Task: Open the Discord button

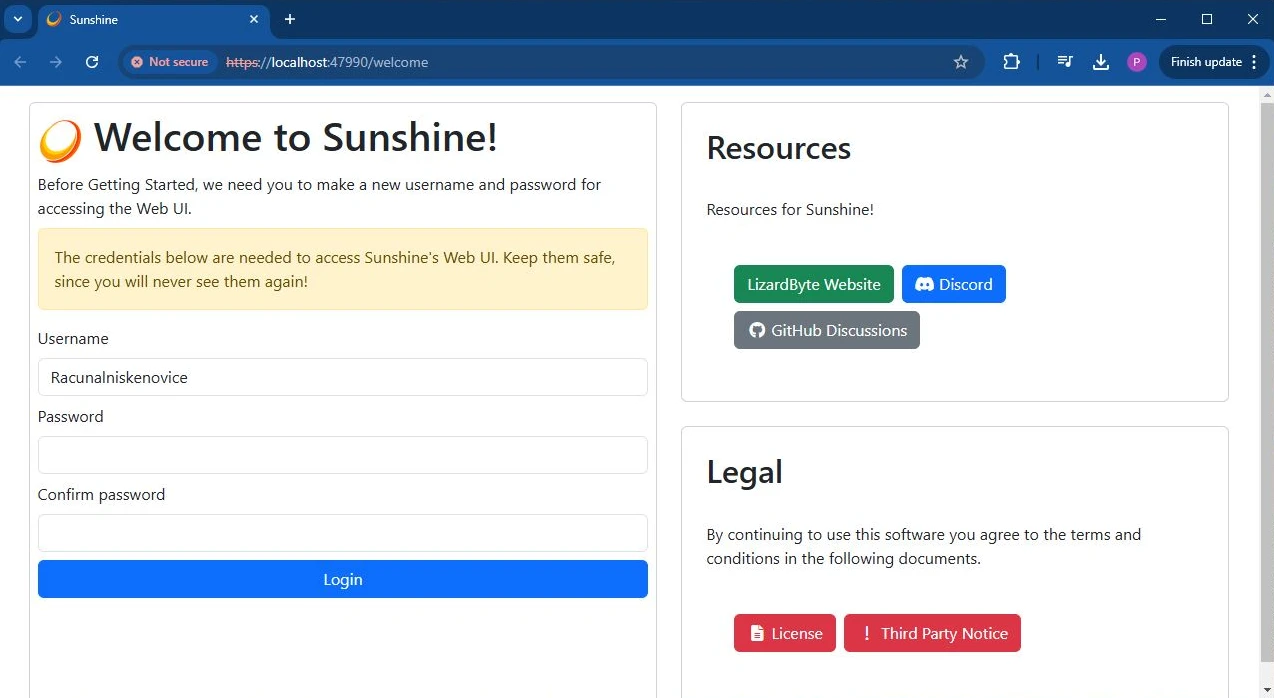Action: click(954, 284)
